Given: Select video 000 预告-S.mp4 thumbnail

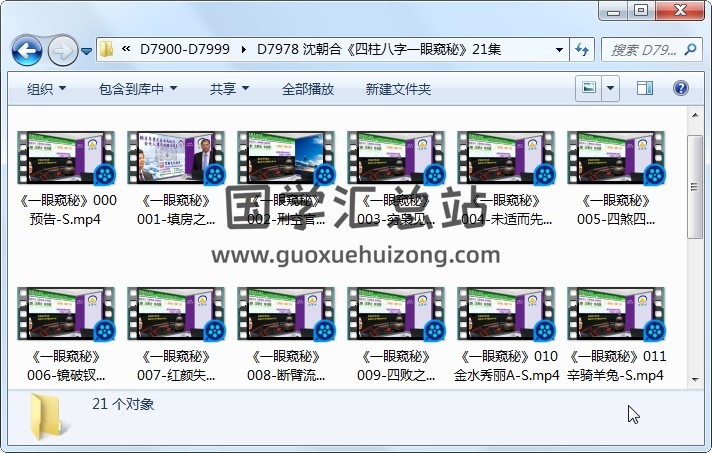Looking at the screenshot, I should click(x=66, y=158).
